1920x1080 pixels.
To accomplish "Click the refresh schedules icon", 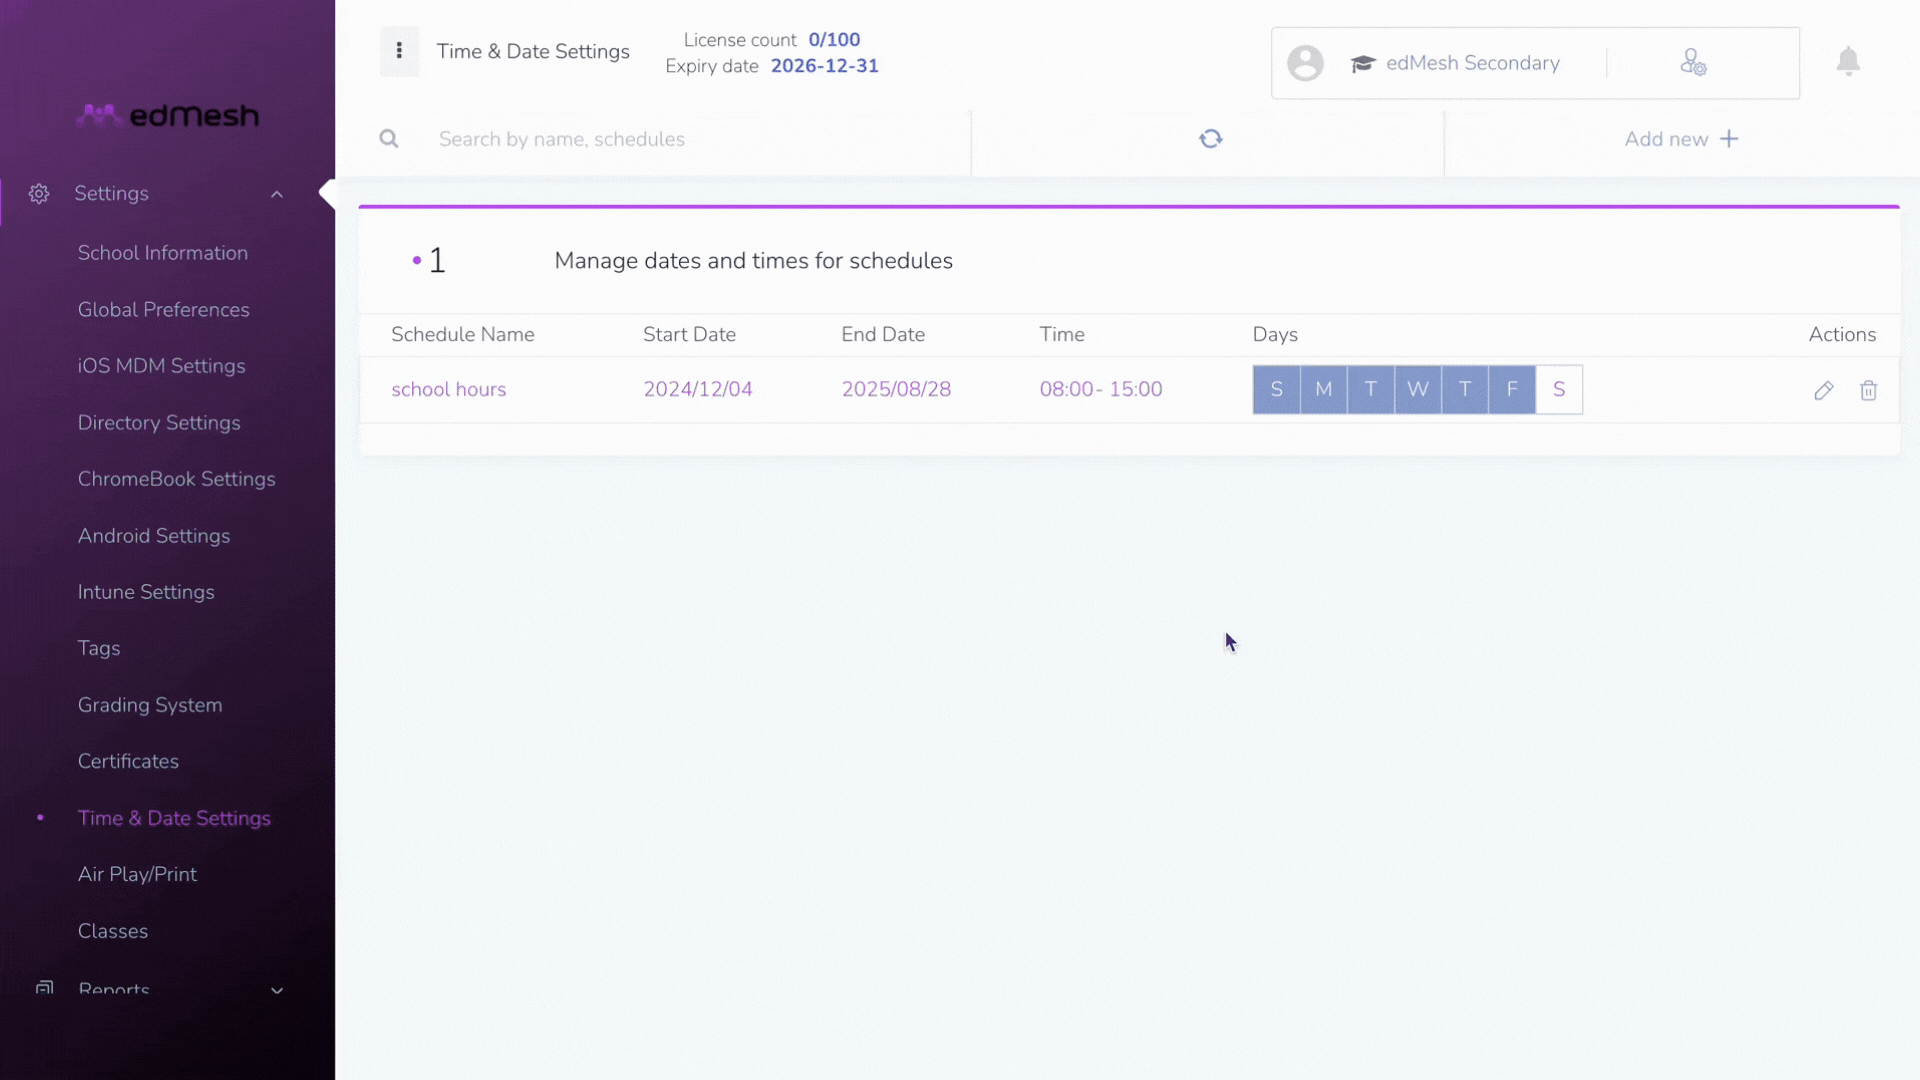I will click(1210, 139).
